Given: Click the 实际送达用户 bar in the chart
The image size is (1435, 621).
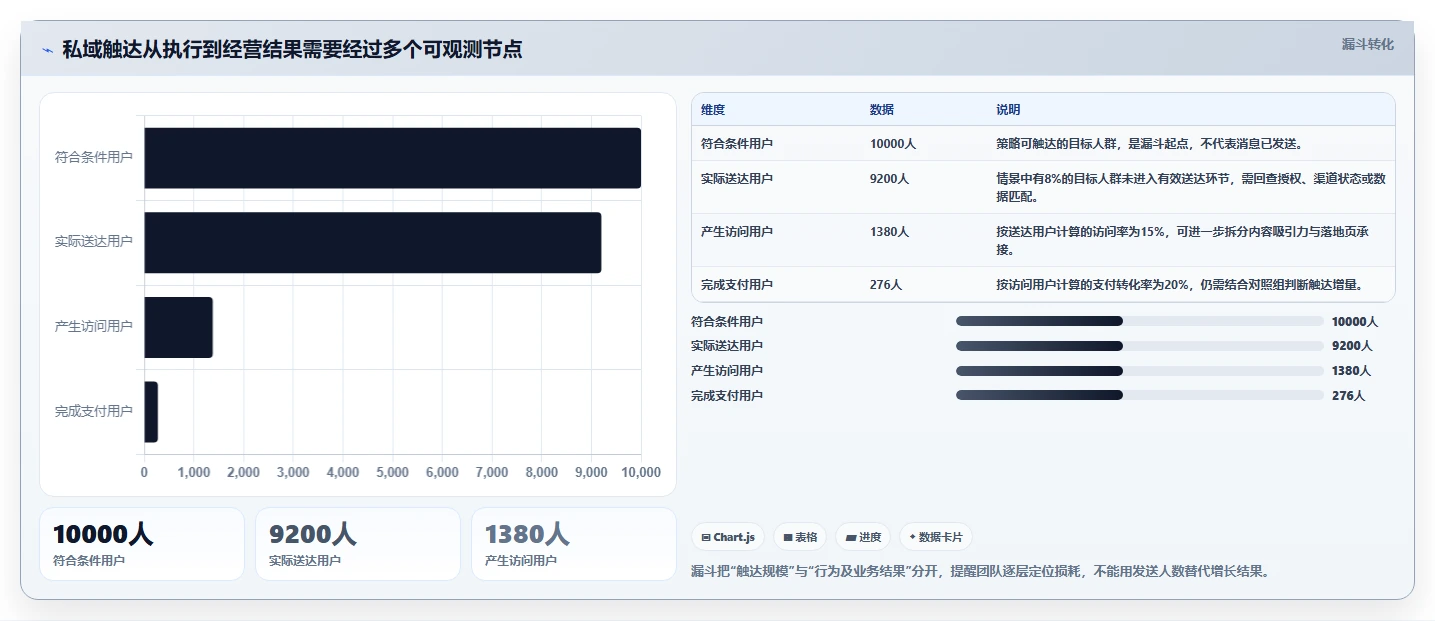Looking at the screenshot, I should click(372, 242).
